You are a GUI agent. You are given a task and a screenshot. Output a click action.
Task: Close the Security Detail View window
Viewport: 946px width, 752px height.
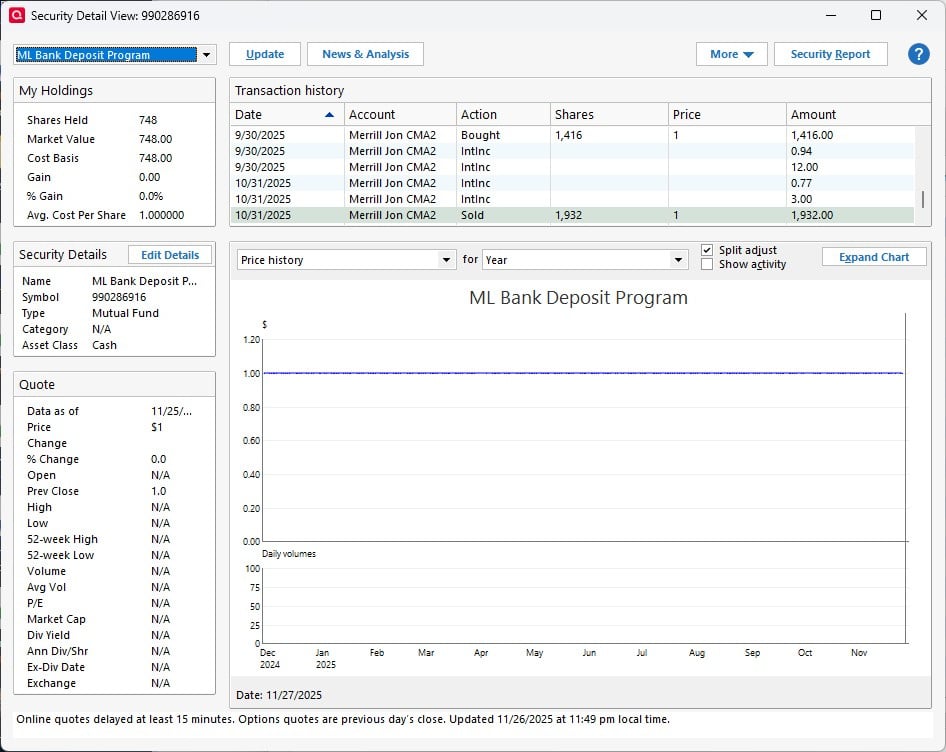(921, 15)
